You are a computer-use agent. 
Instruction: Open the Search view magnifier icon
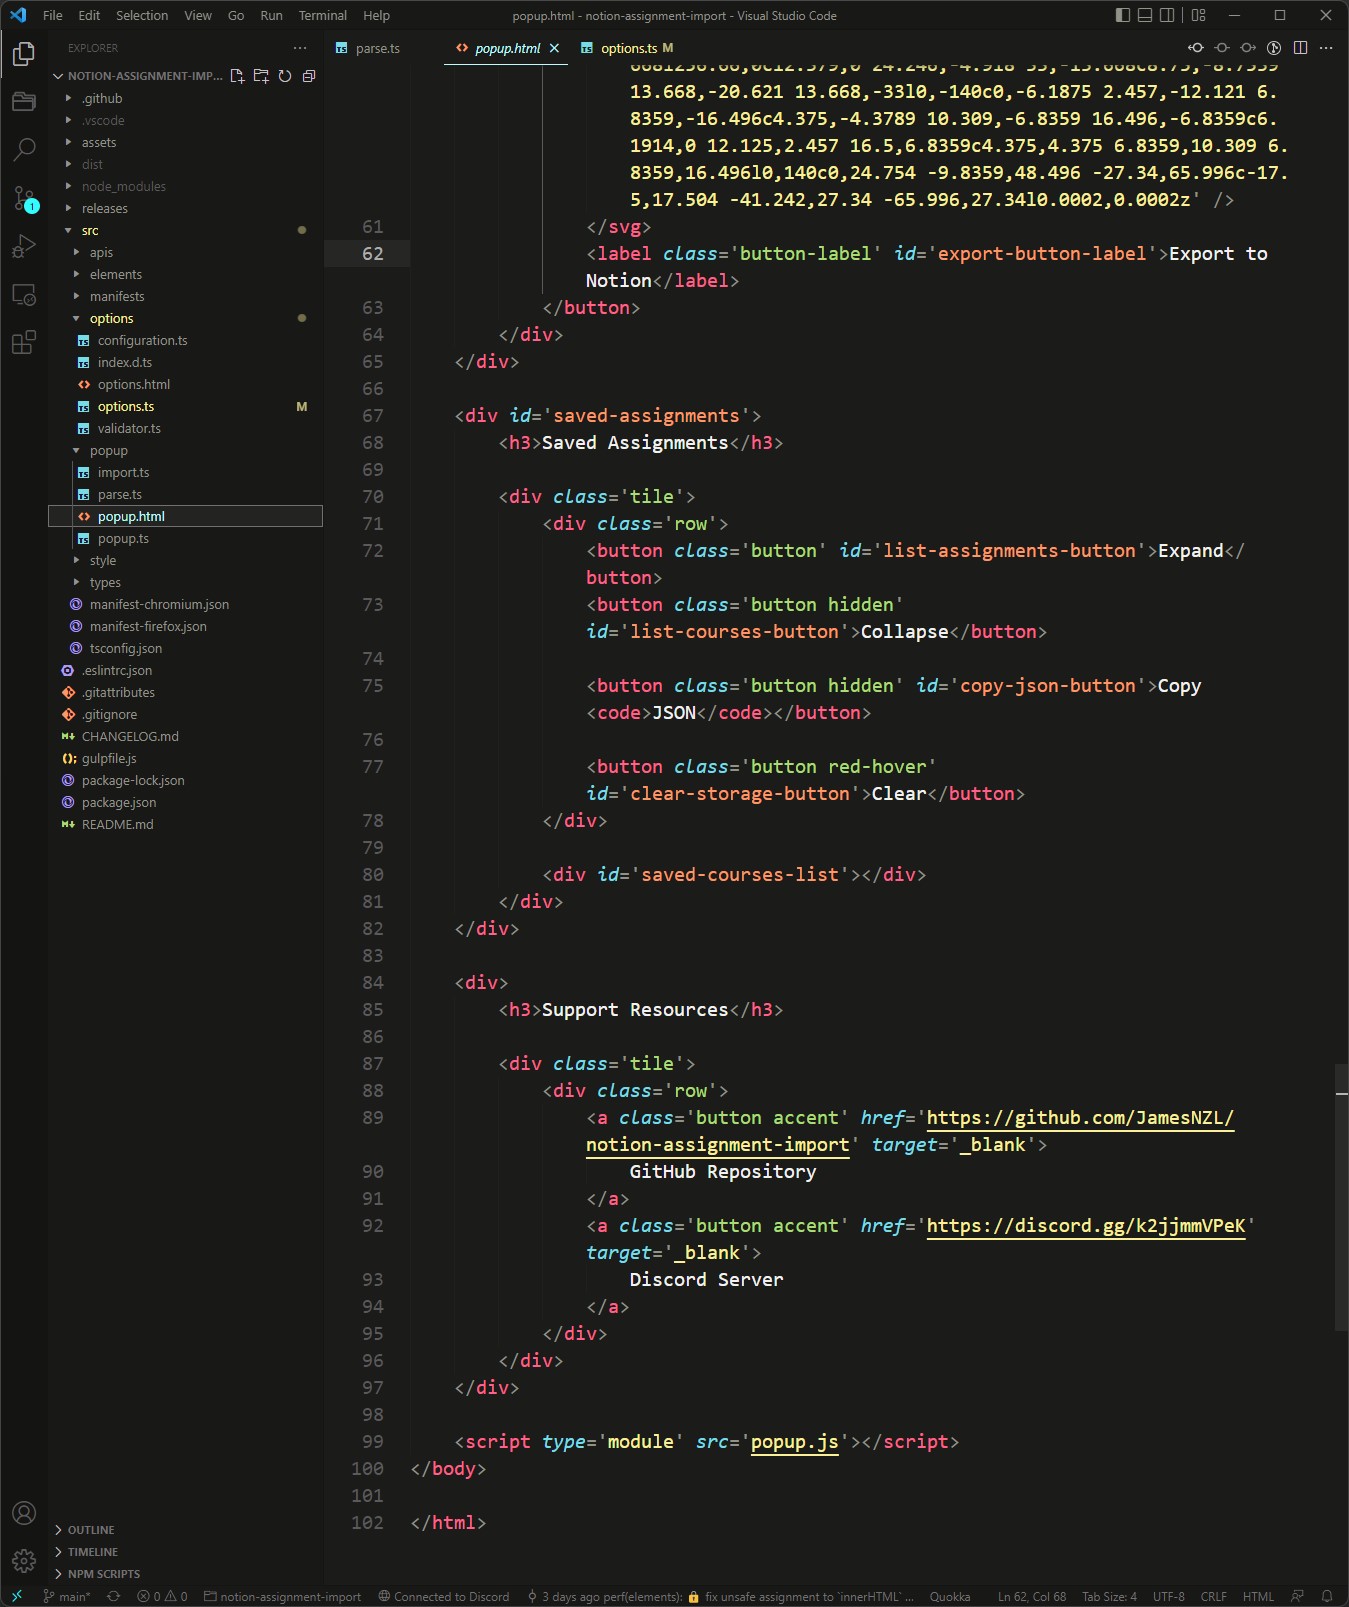pos(24,150)
